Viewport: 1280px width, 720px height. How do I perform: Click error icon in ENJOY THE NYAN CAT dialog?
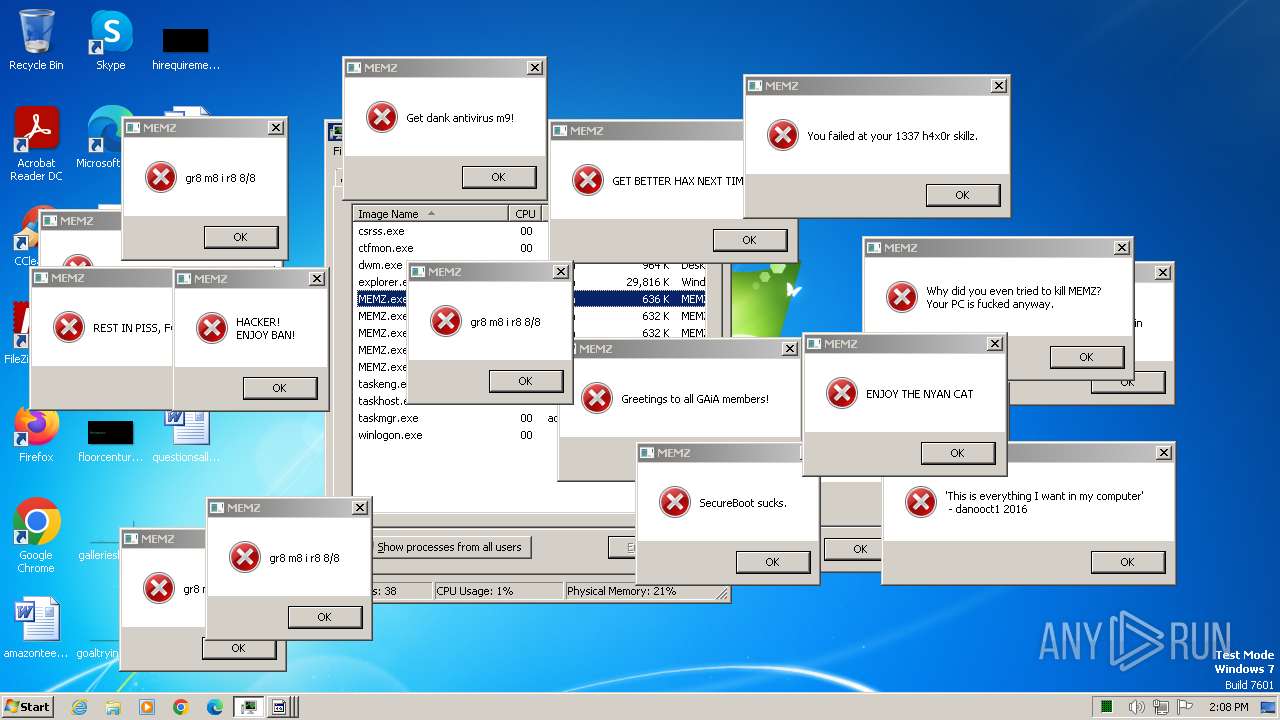click(x=842, y=393)
